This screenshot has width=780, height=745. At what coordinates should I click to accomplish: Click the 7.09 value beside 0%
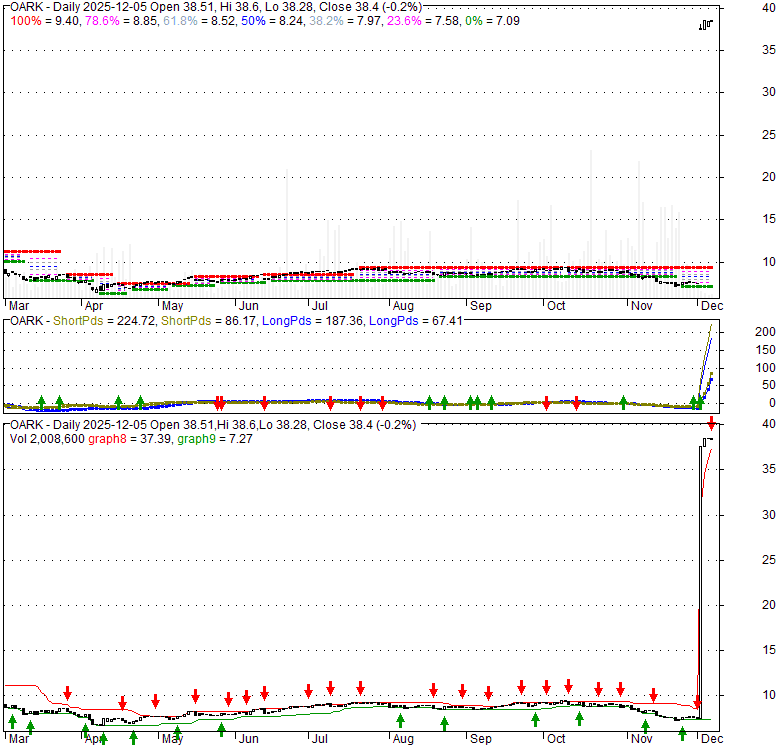(507, 21)
